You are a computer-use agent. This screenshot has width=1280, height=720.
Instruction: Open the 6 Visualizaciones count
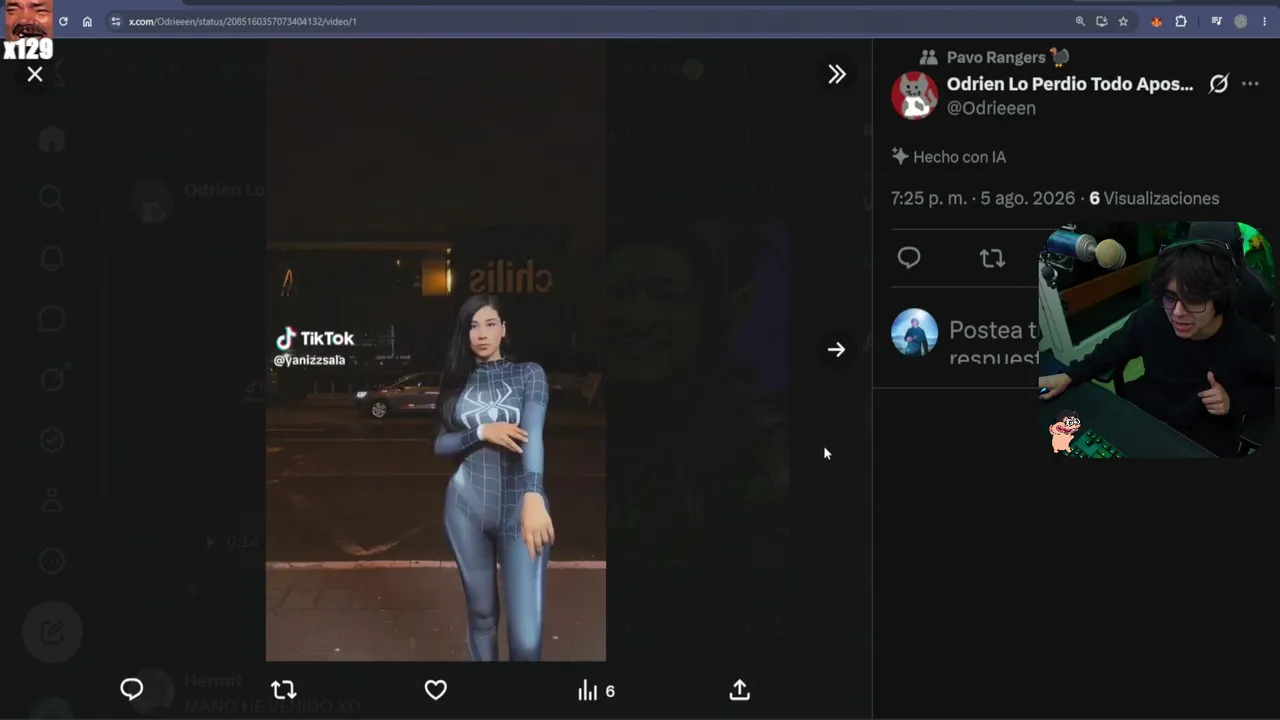[1154, 198]
